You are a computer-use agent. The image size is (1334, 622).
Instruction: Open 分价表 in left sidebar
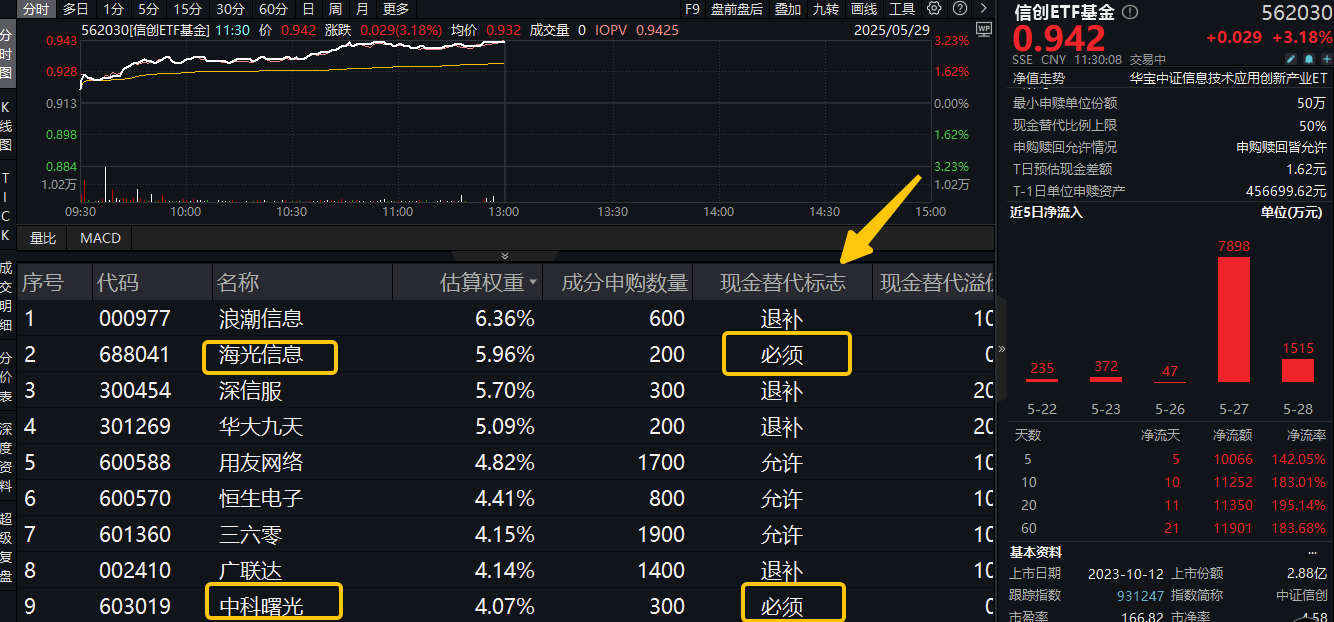[6, 376]
